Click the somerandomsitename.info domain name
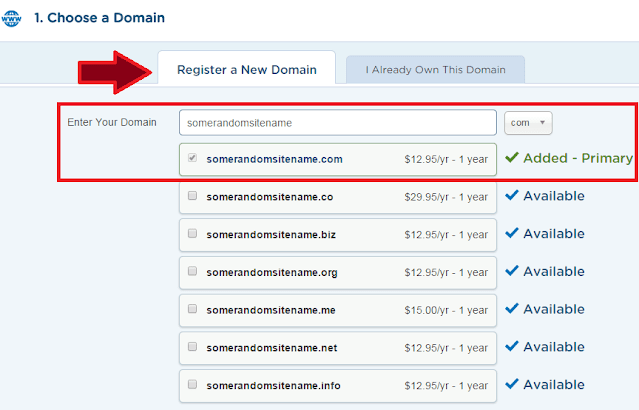The height and width of the screenshot is (410, 639). click(x=273, y=386)
